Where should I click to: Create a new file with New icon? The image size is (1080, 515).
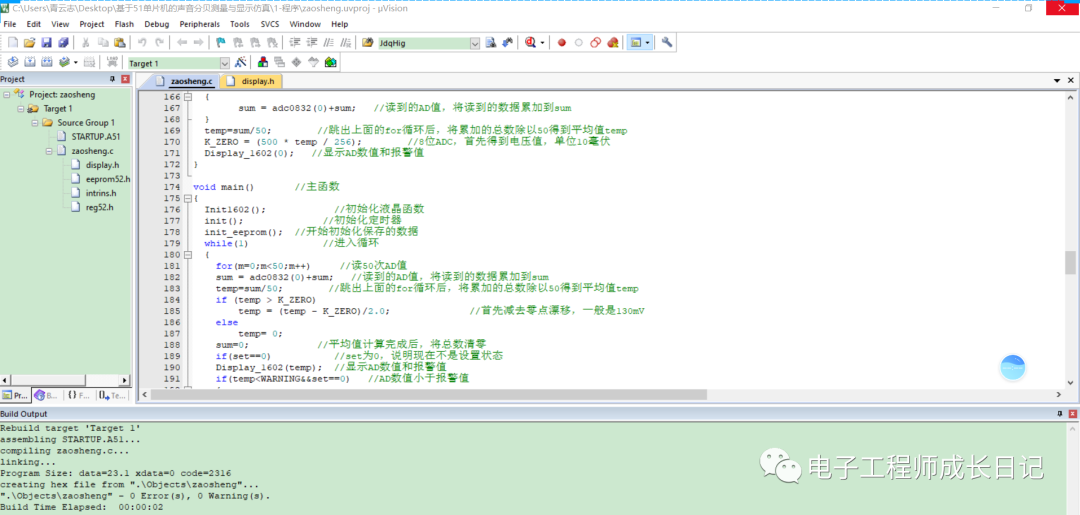click(12, 42)
